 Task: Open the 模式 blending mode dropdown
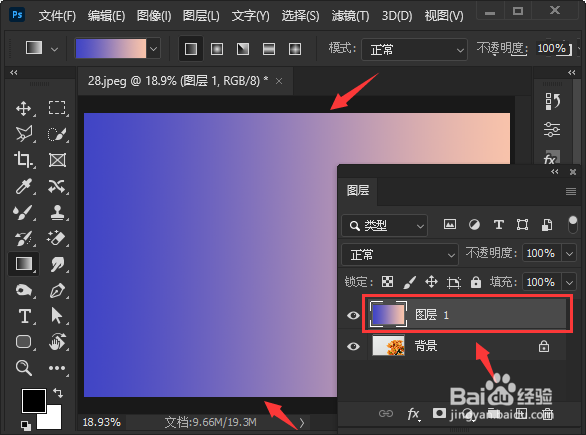click(x=414, y=49)
